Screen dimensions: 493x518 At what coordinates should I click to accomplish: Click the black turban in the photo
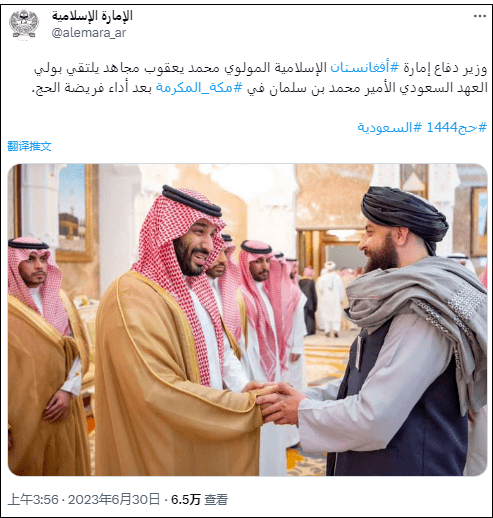coord(404,215)
